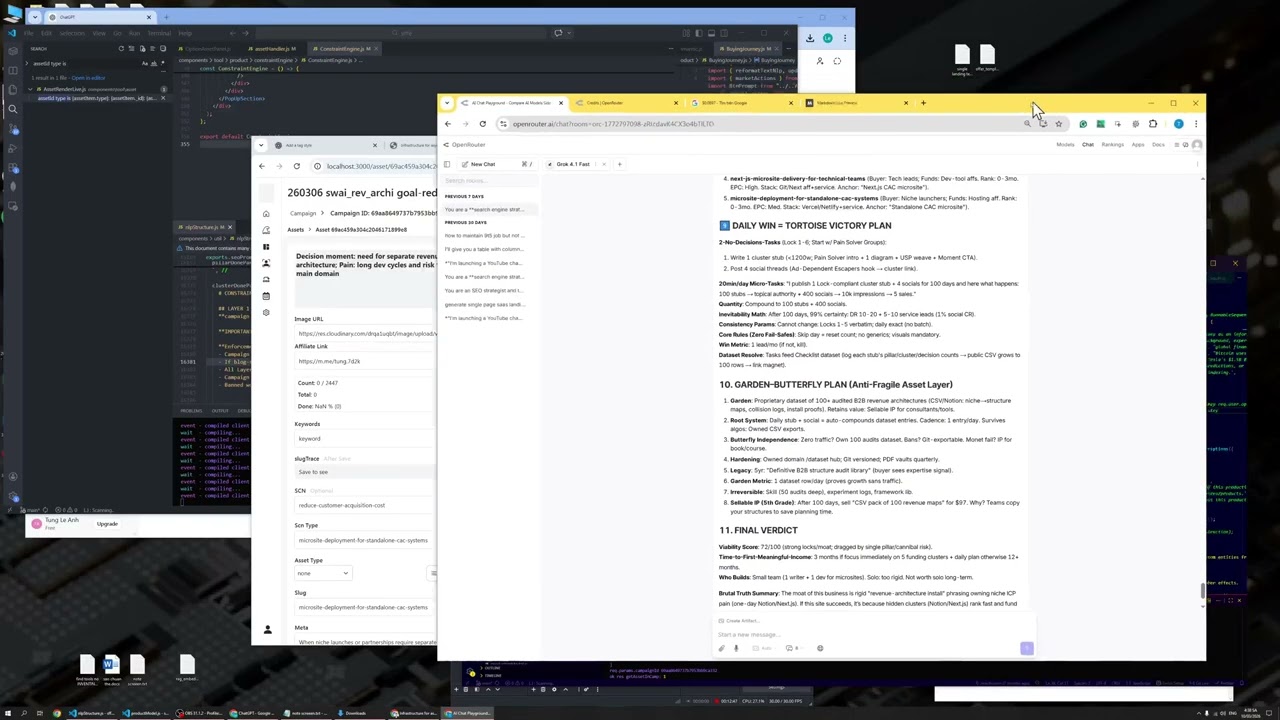1280x720 pixels.
Task: Click the Image URL field in asset form
Action: pyautogui.click(x=366, y=334)
